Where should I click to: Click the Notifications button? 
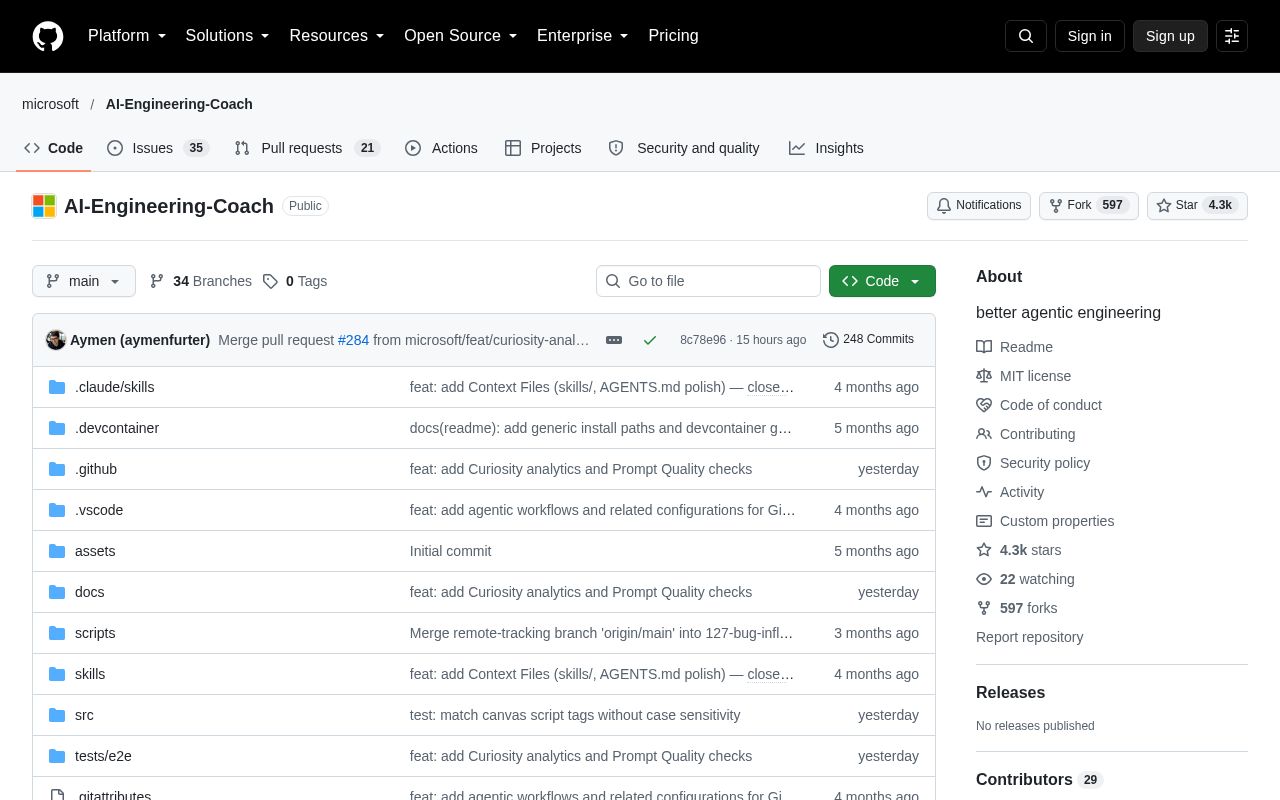(979, 206)
